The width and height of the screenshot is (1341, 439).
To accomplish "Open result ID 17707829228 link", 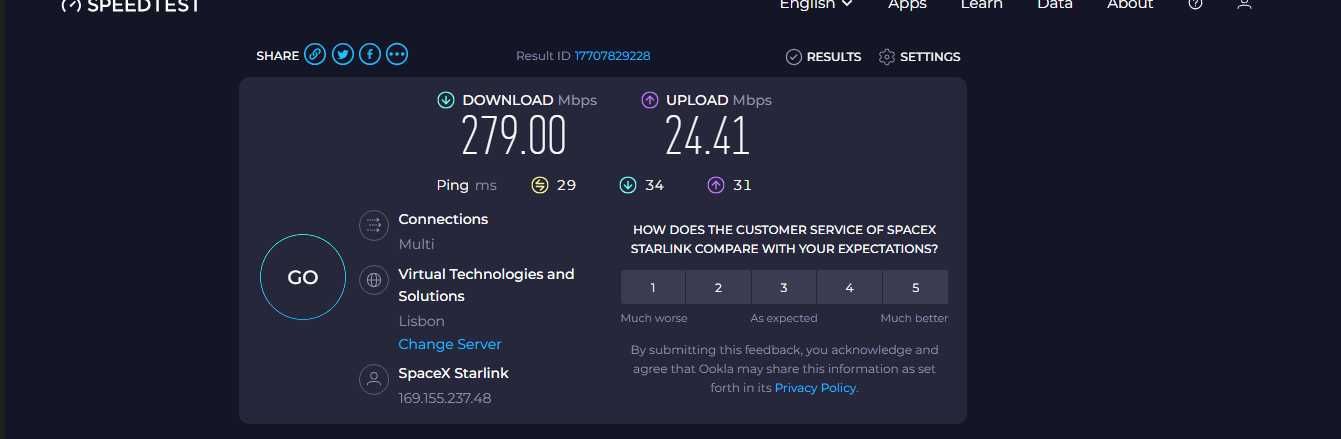I will (612, 56).
